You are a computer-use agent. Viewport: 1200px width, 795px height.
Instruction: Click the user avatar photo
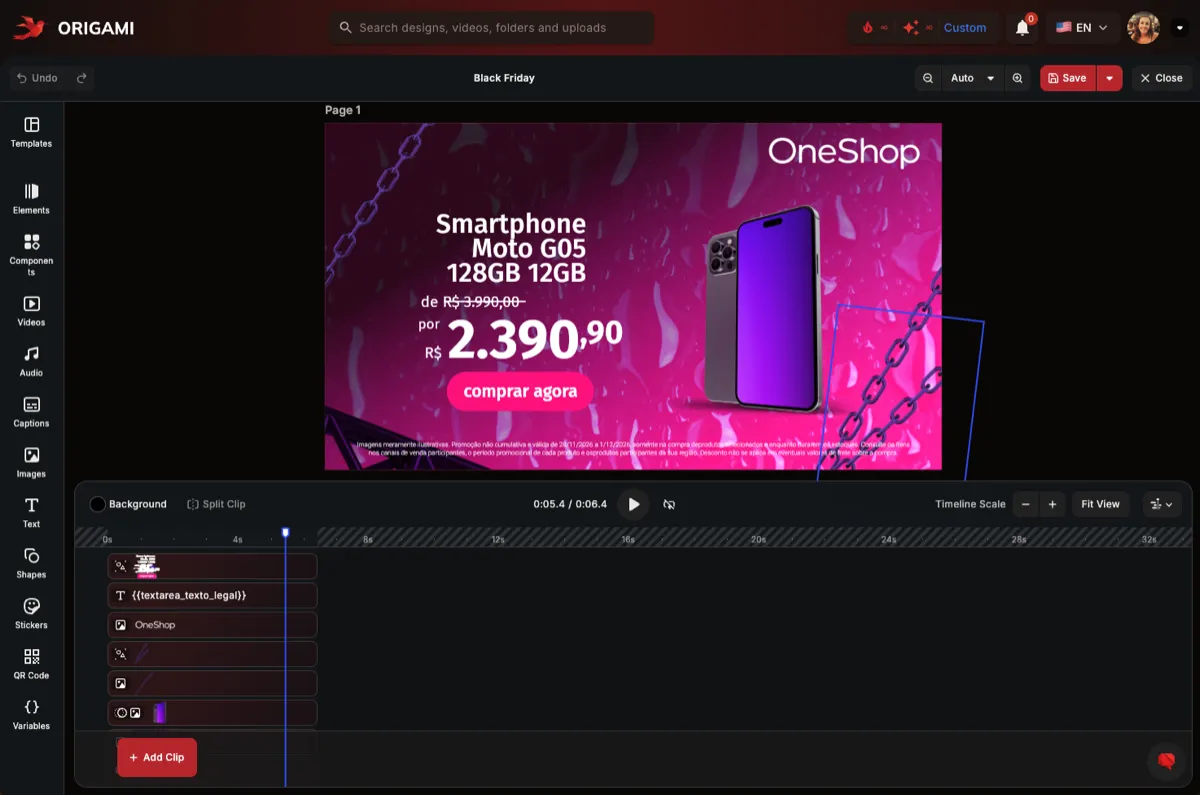[1143, 28]
